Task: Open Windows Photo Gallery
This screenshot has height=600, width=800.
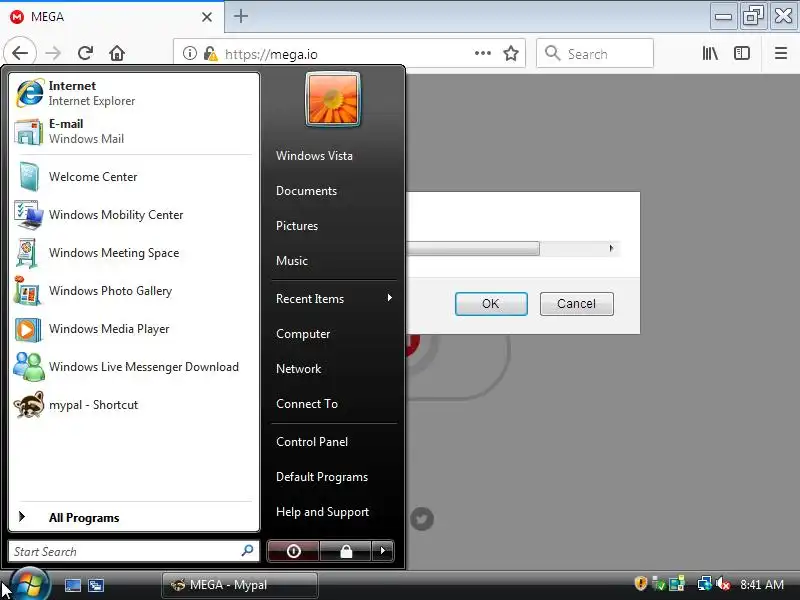Action: pos(134,291)
